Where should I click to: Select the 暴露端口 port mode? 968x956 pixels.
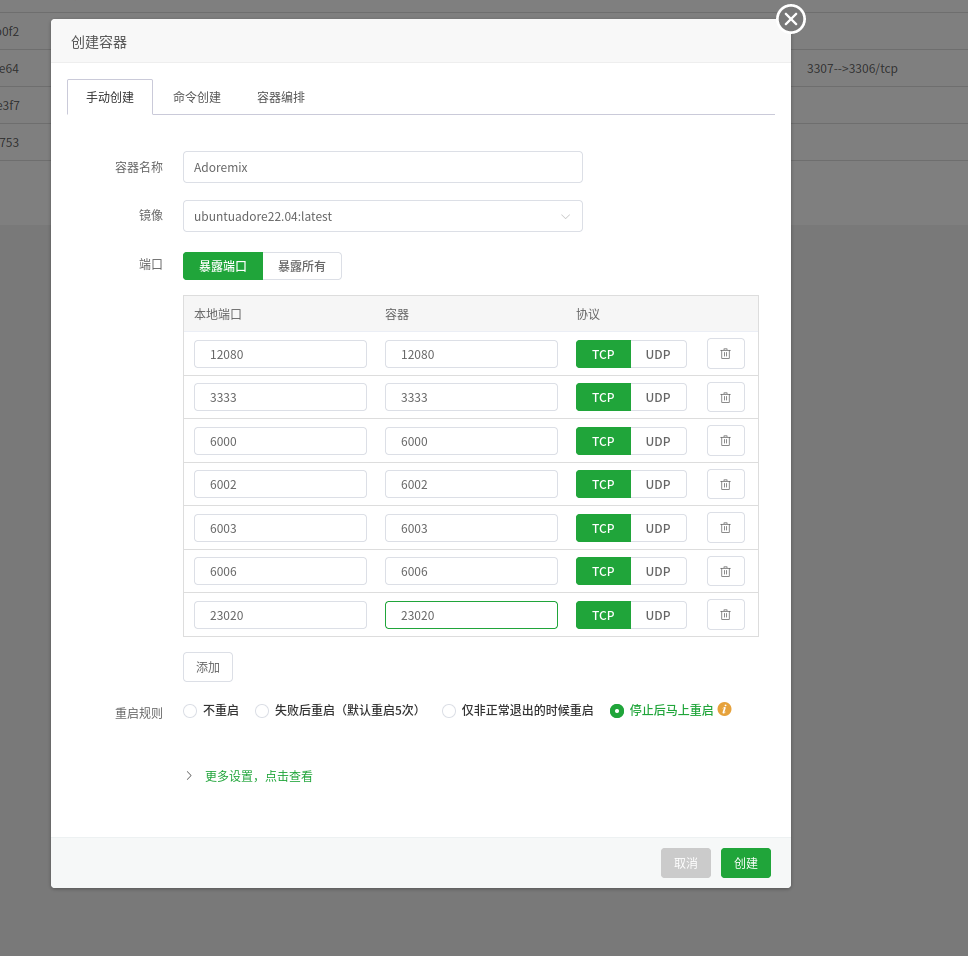pyautogui.click(x=223, y=266)
